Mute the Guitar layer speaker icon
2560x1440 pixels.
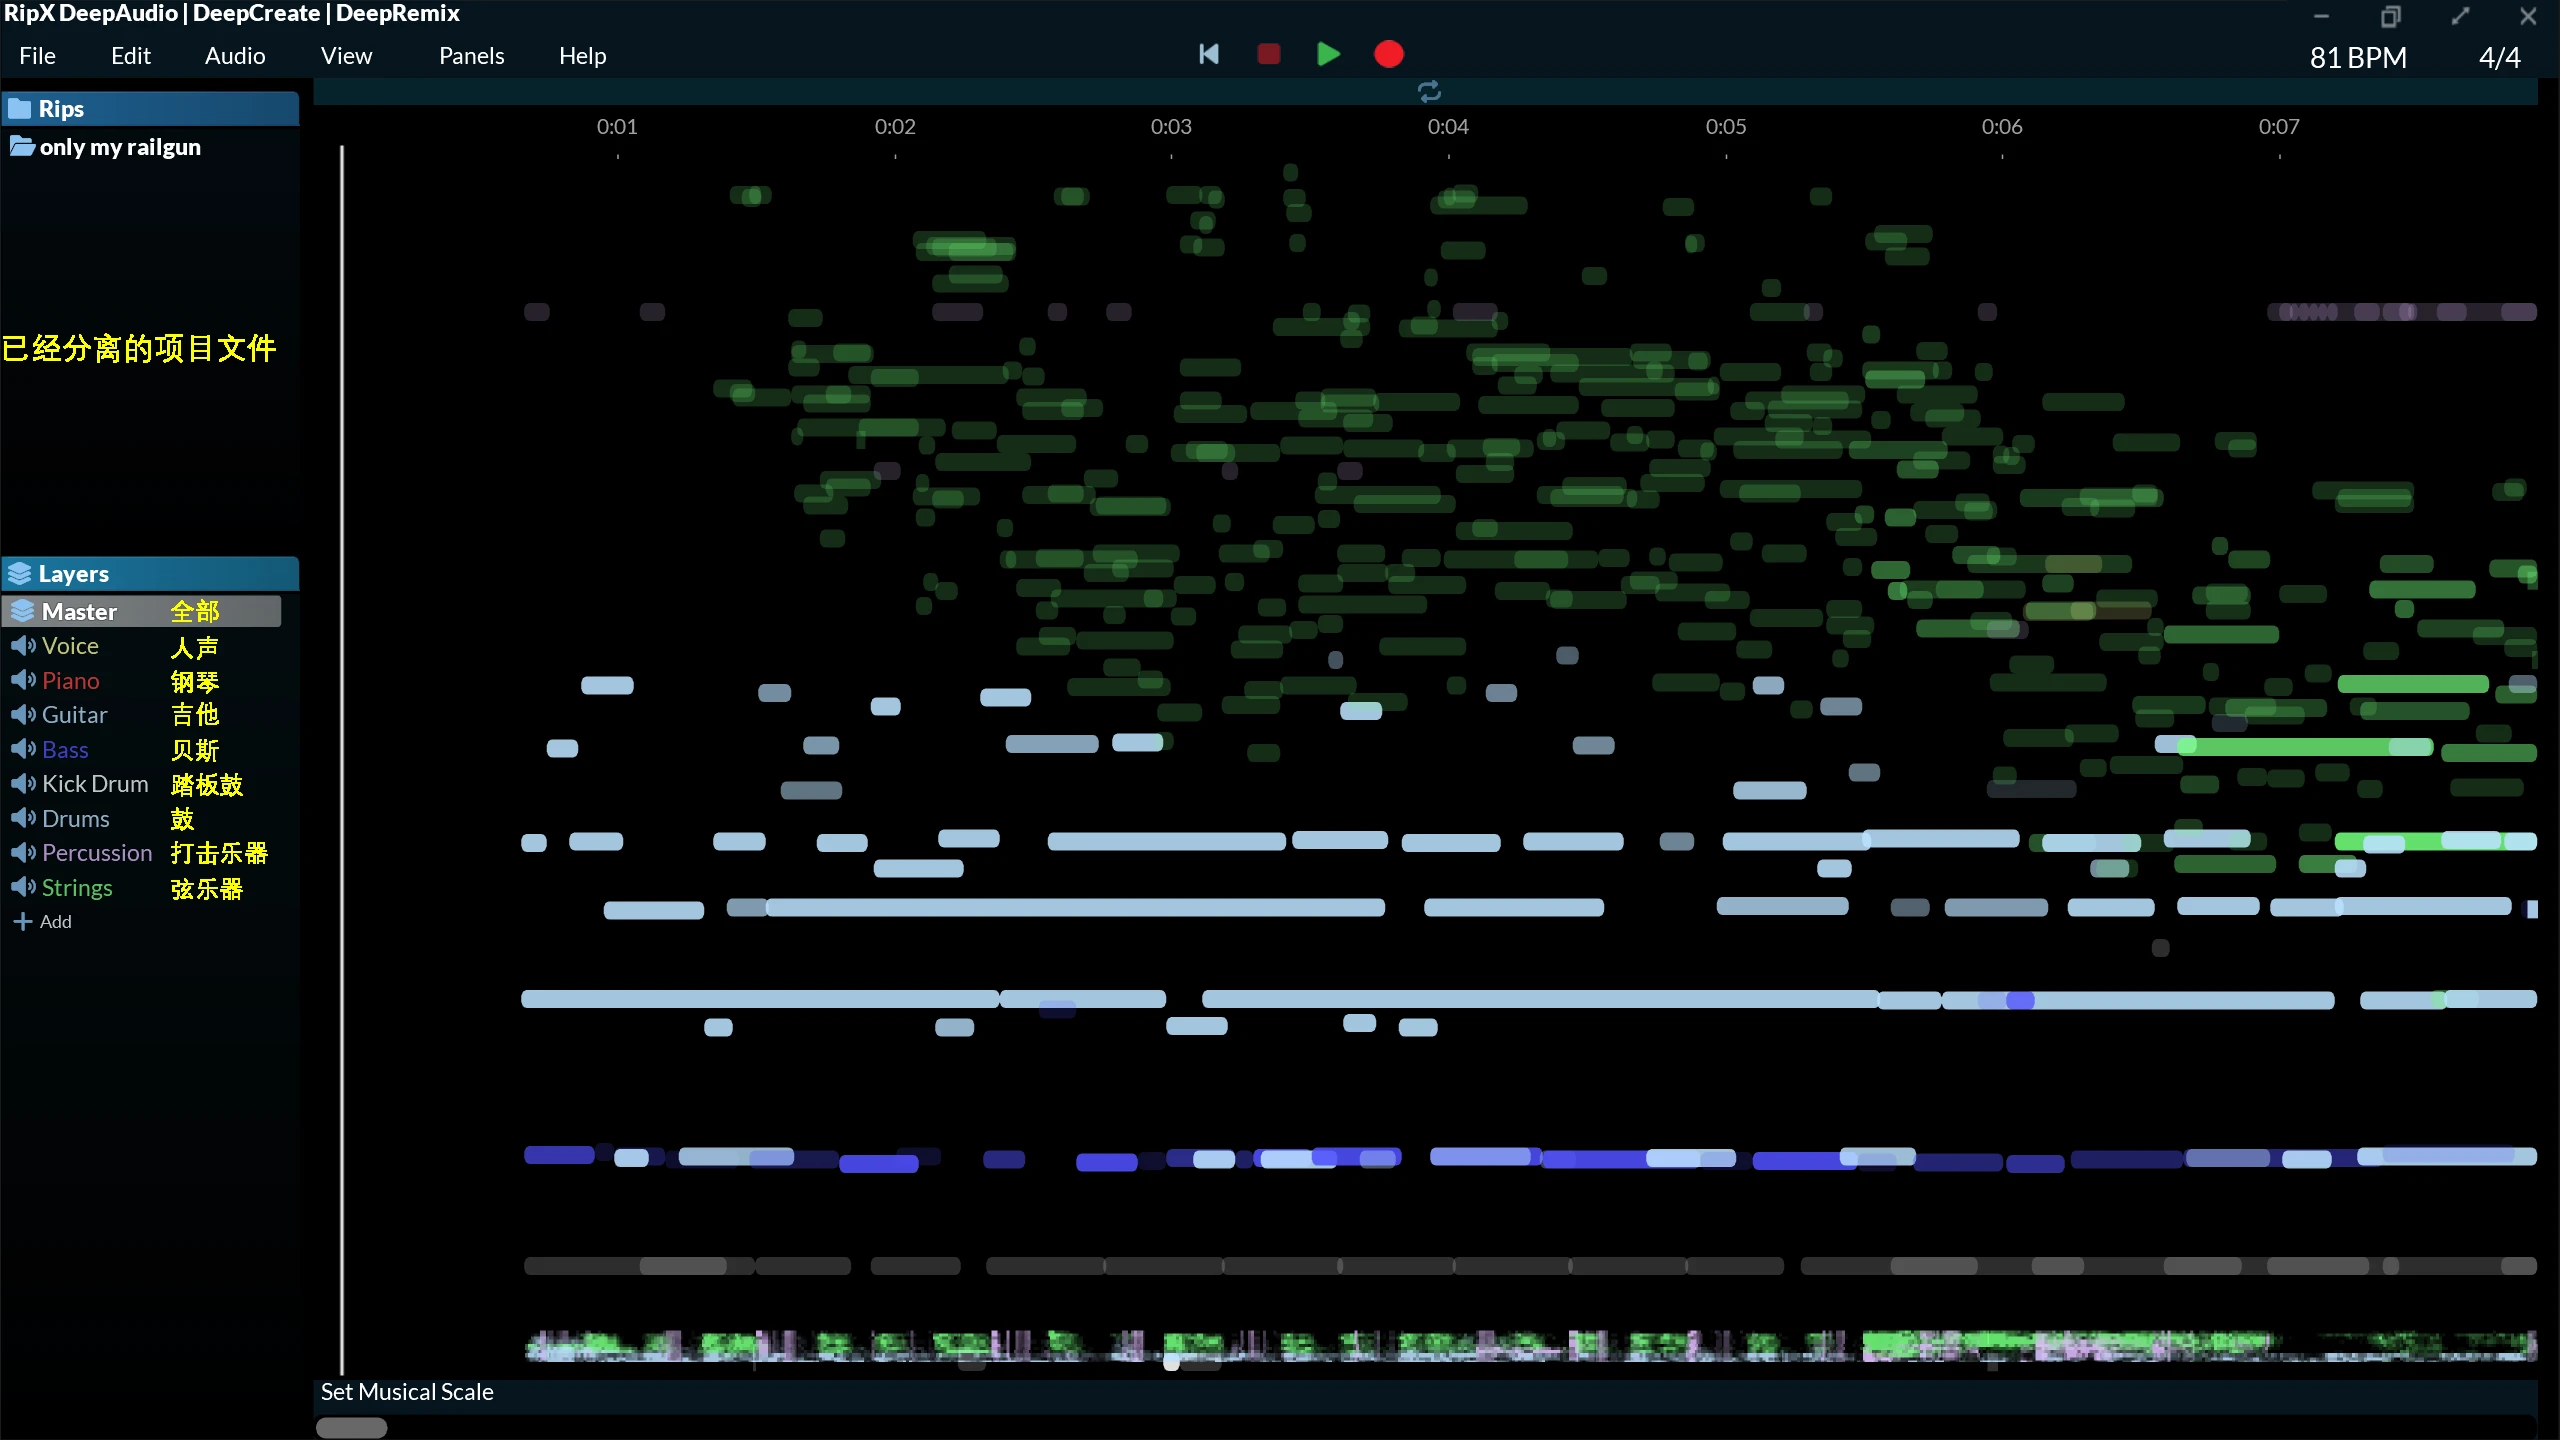tap(22, 714)
